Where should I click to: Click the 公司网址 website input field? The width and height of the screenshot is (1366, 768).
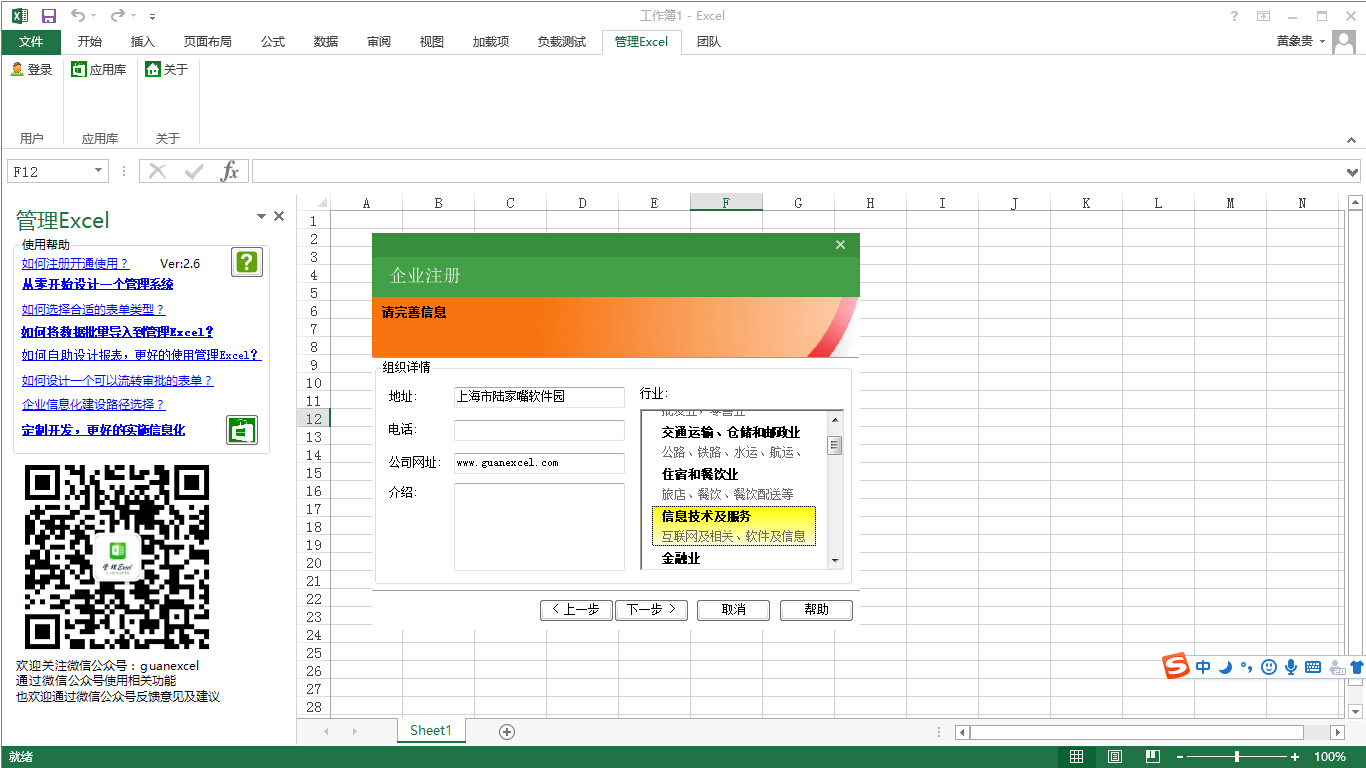coord(539,463)
